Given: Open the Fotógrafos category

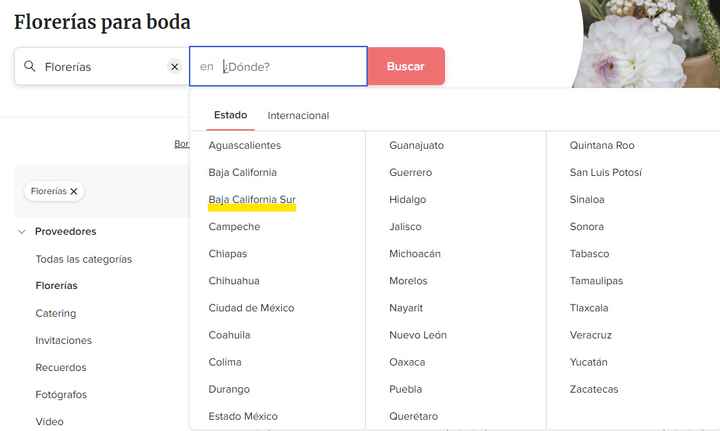Looking at the screenshot, I should pyautogui.click(x=61, y=395).
